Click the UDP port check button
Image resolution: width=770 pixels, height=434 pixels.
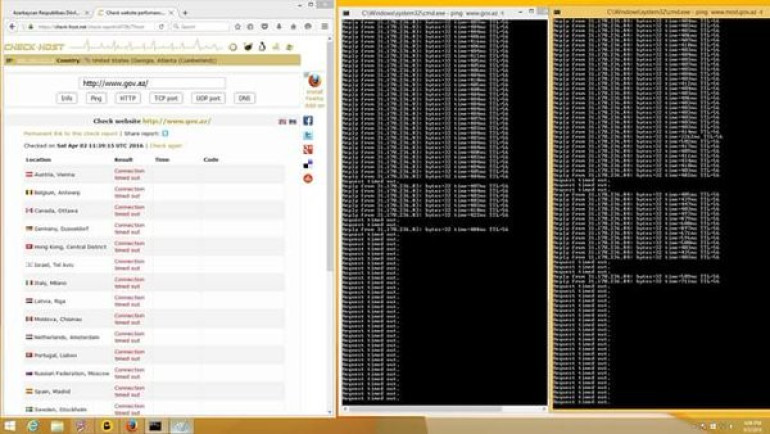tap(208, 98)
